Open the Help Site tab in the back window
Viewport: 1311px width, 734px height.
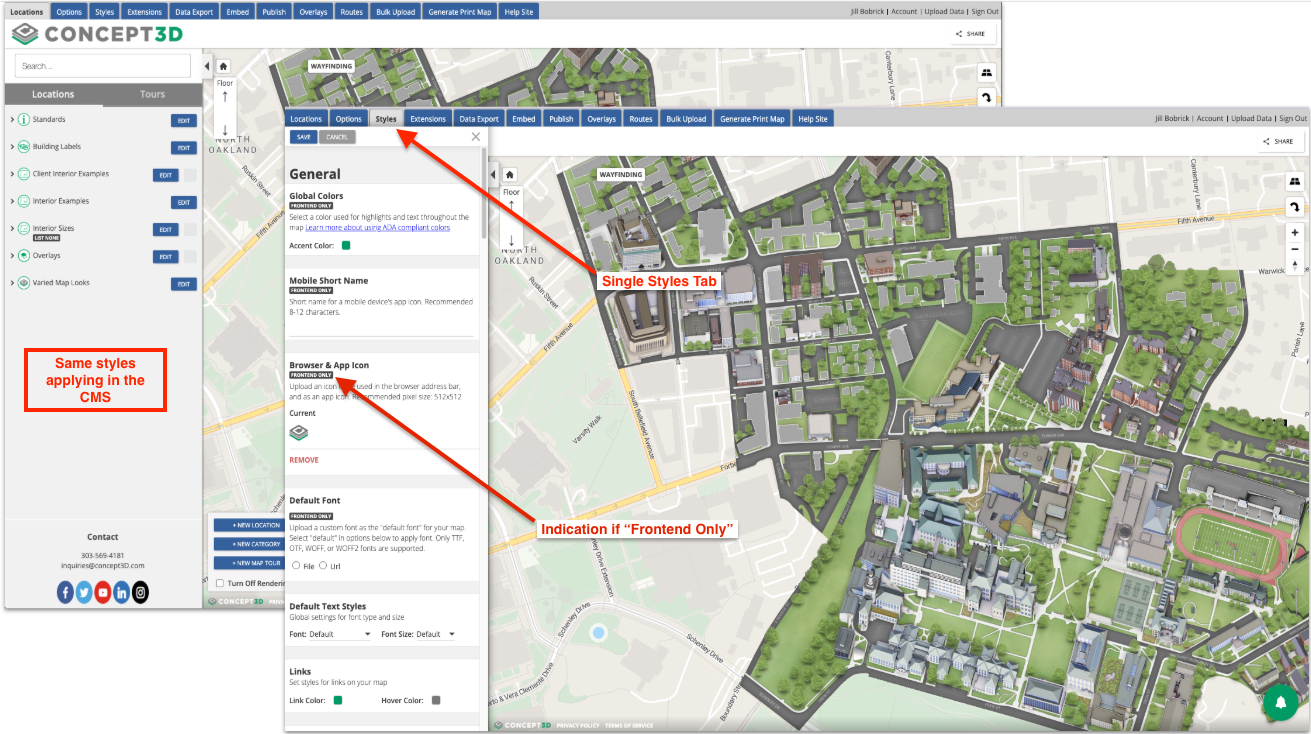point(520,12)
